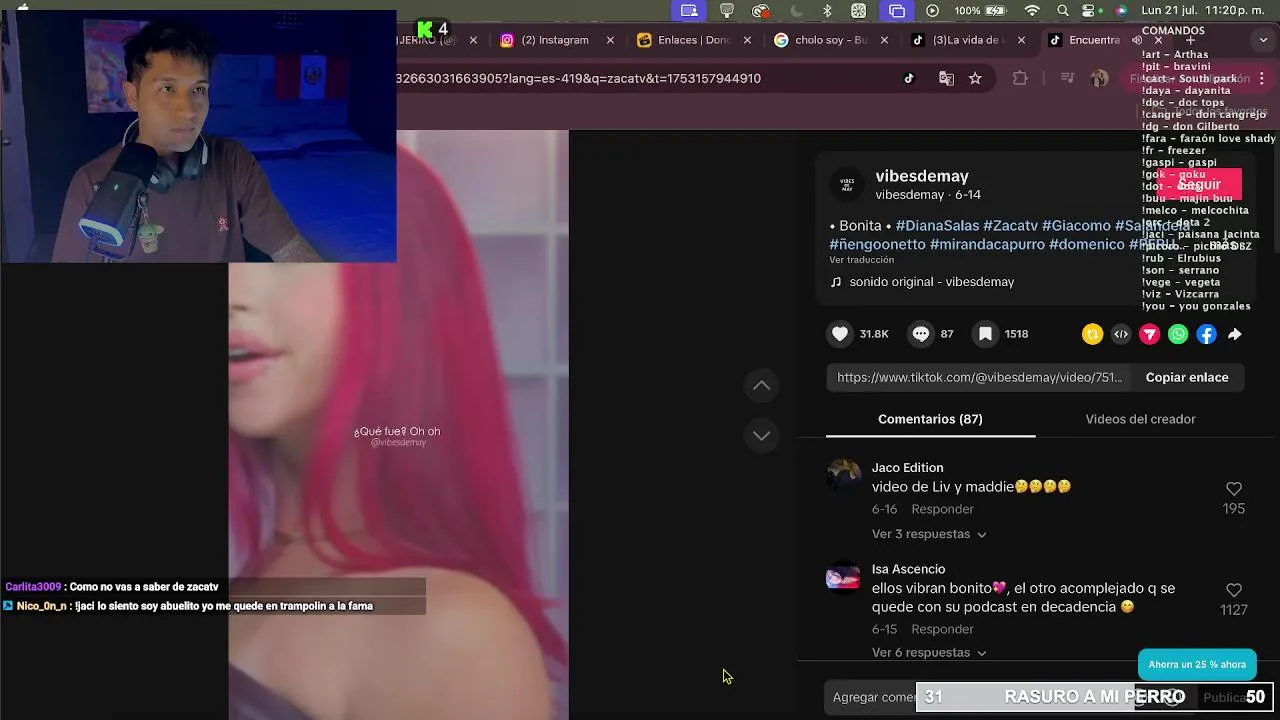The image size is (1280, 720).
Task: Save the video with the bookmark icon
Action: point(985,334)
